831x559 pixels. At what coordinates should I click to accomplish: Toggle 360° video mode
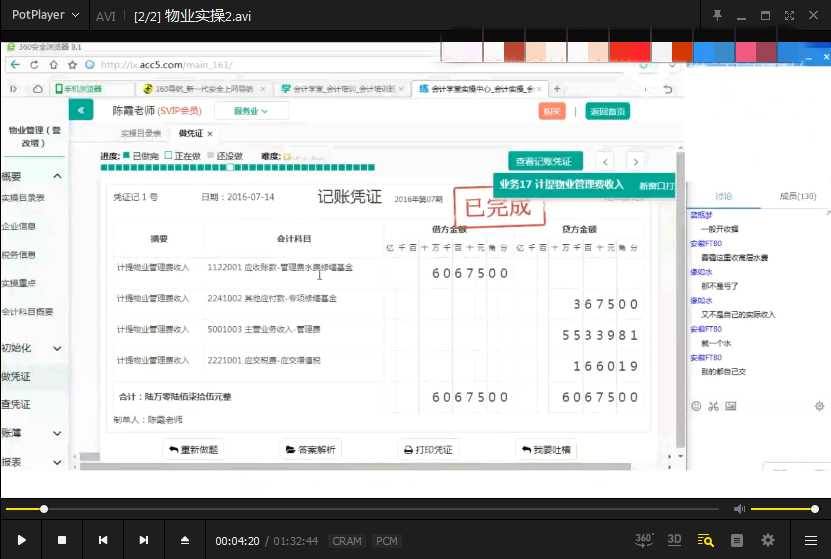[x=645, y=540]
